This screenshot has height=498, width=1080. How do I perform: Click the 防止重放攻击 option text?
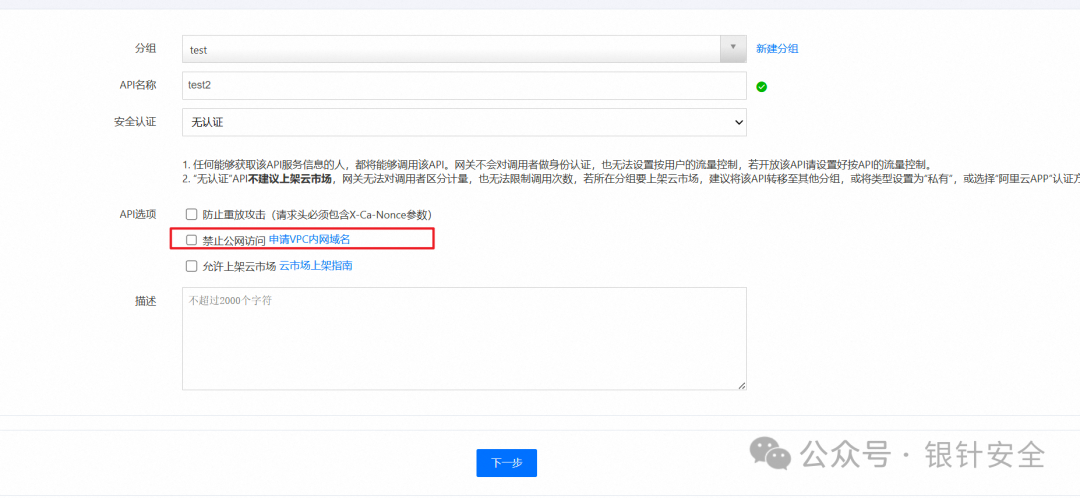(318, 214)
